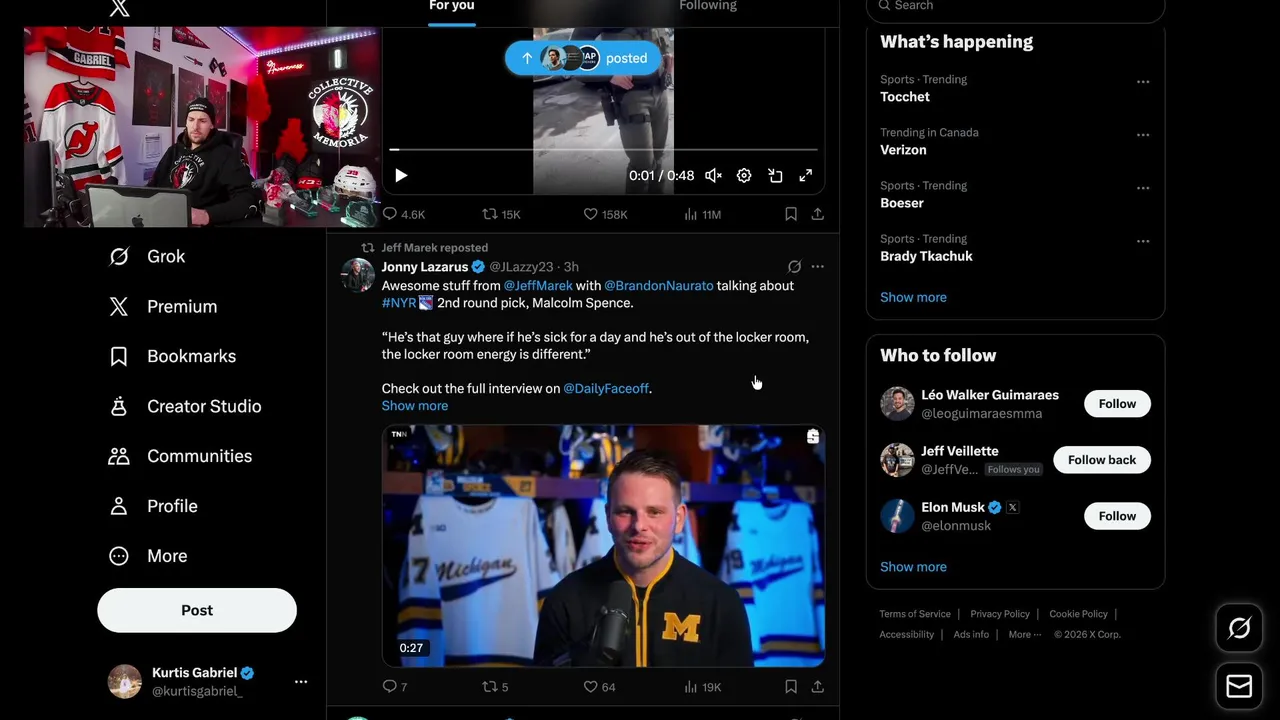Image resolution: width=1280 pixels, height=720 pixels.
Task: Follow Elon Musk
Action: pyautogui.click(x=1117, y=516)
